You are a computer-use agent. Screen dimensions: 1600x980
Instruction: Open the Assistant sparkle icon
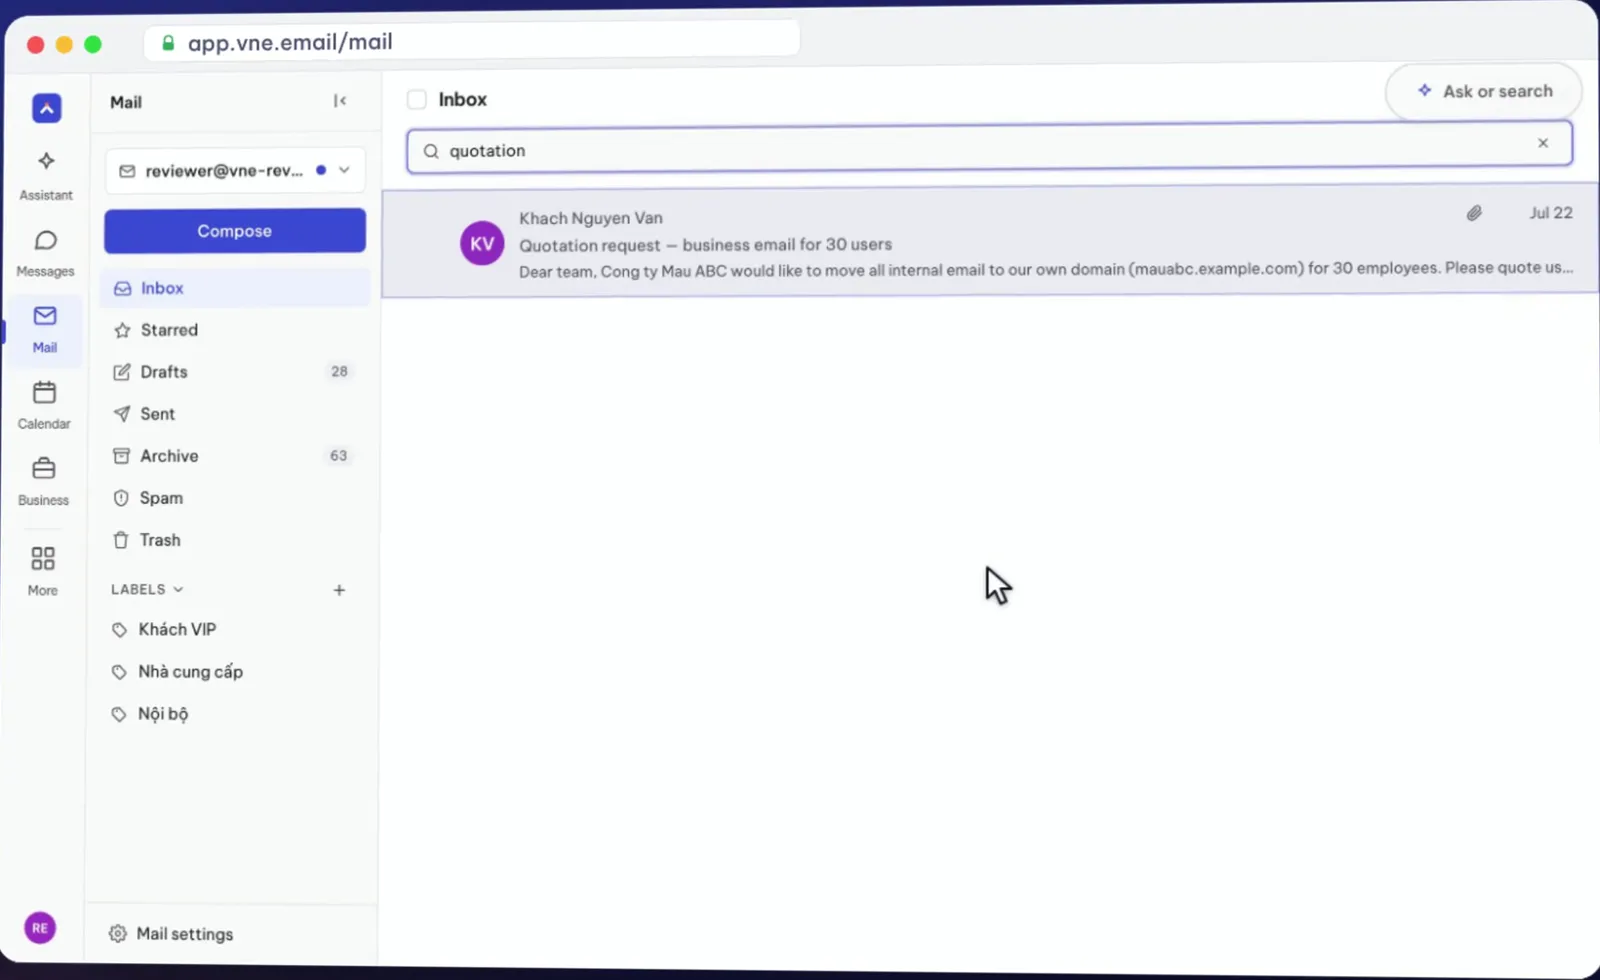pos(46,161)
